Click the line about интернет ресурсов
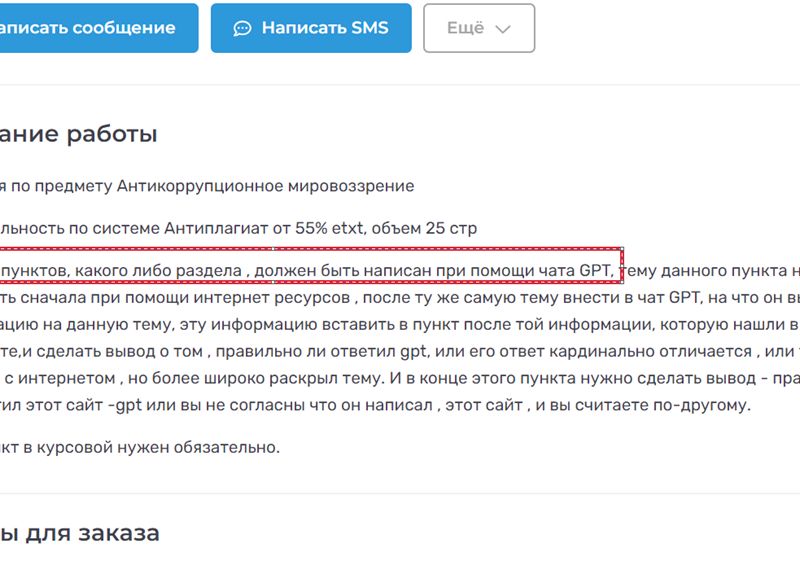The height and width of the screenshot is (570, 800). pos(400,298)
